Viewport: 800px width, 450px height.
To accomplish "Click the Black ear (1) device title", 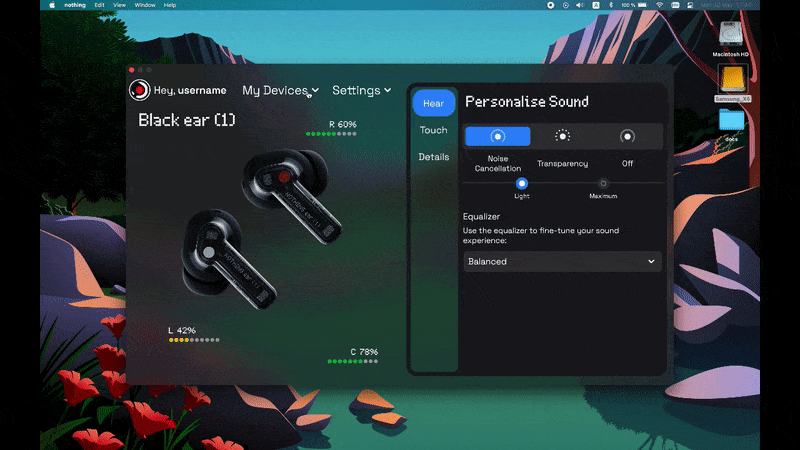I will 187,120.
